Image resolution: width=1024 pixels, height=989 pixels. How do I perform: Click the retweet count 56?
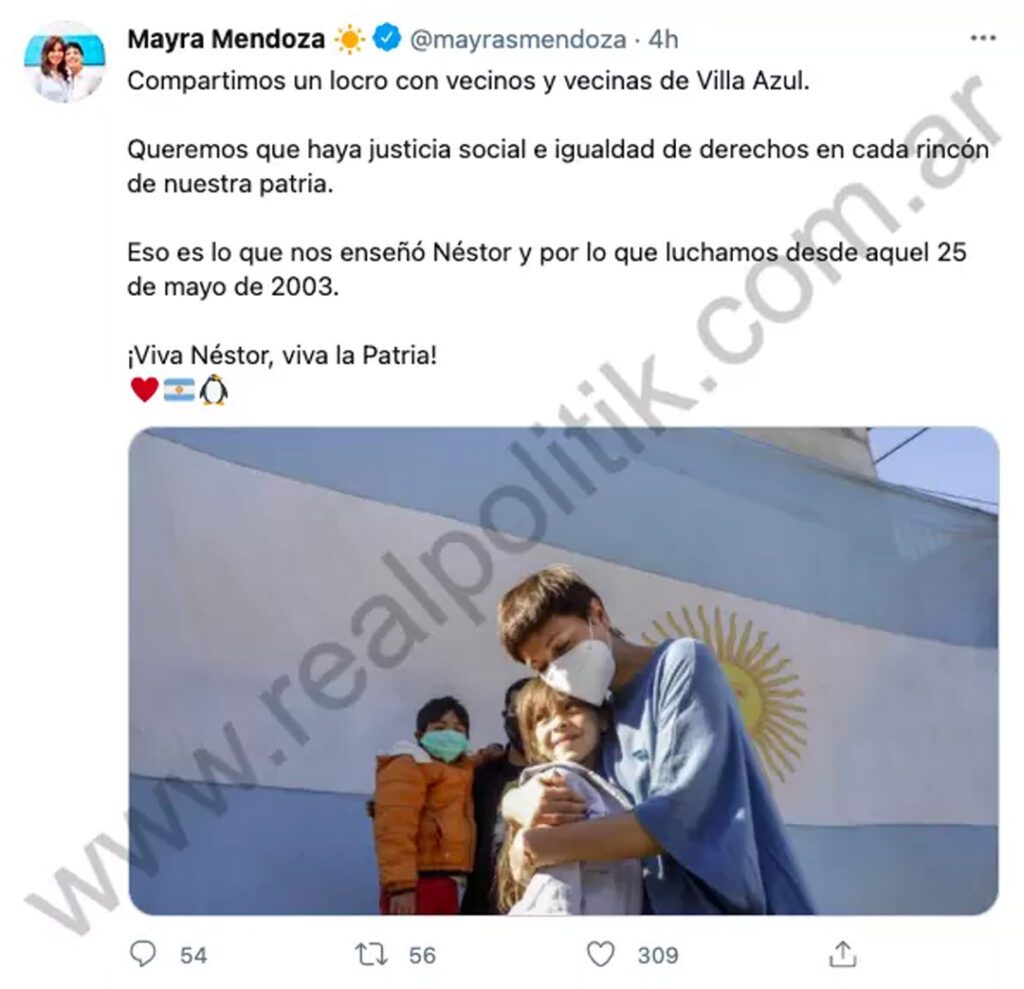[x=422, y=956]
